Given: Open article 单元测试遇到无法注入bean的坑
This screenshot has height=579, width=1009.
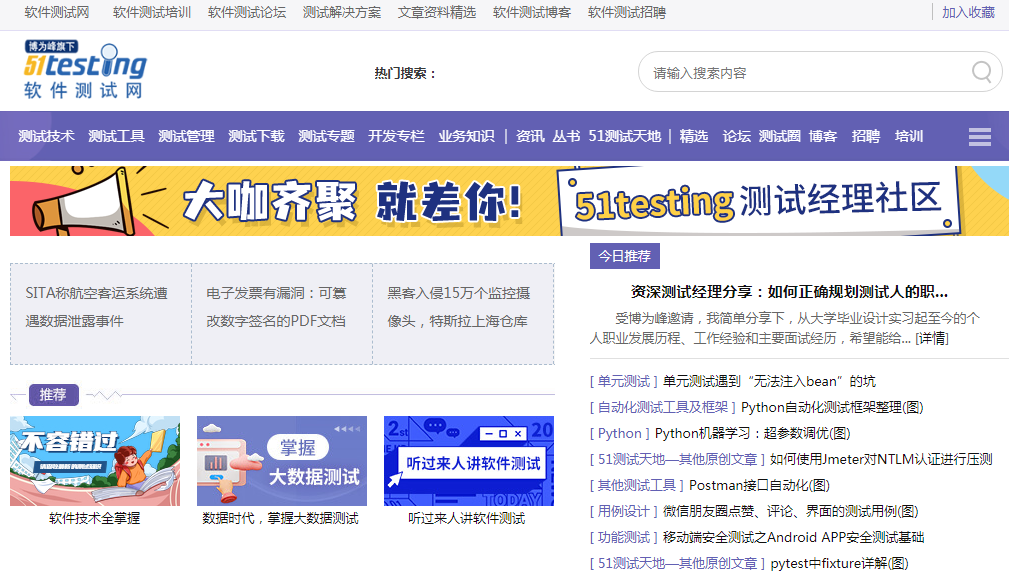Looking at the screenshot, I should click(x=769, y=381).
